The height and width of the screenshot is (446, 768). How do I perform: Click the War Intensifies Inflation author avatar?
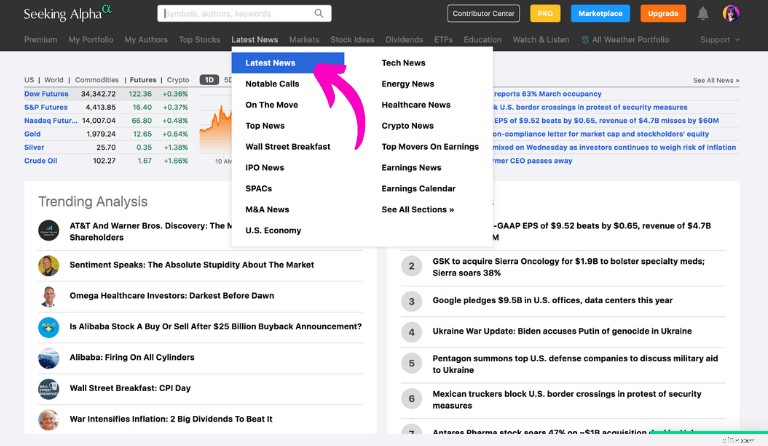point(48,420)
